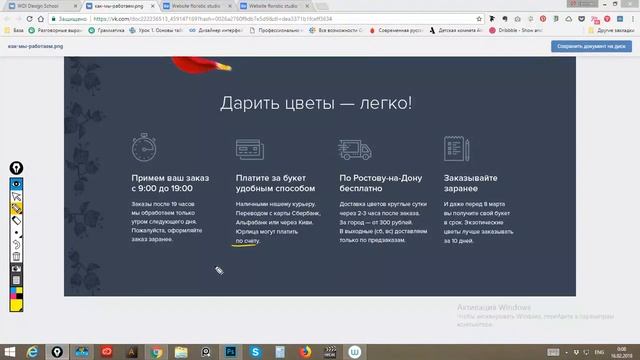Screen dimensions: 640x360
Task: Open the taskbar clock and date
Action: point(622,352)
